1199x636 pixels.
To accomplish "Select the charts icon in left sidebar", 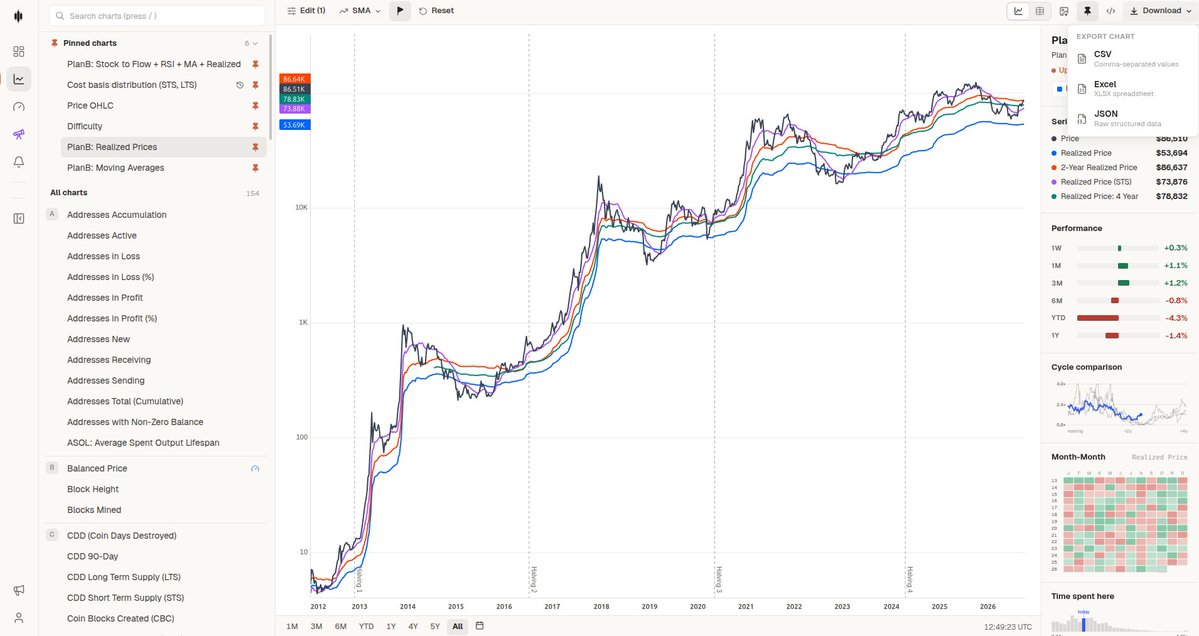I will tap(19, 79).
